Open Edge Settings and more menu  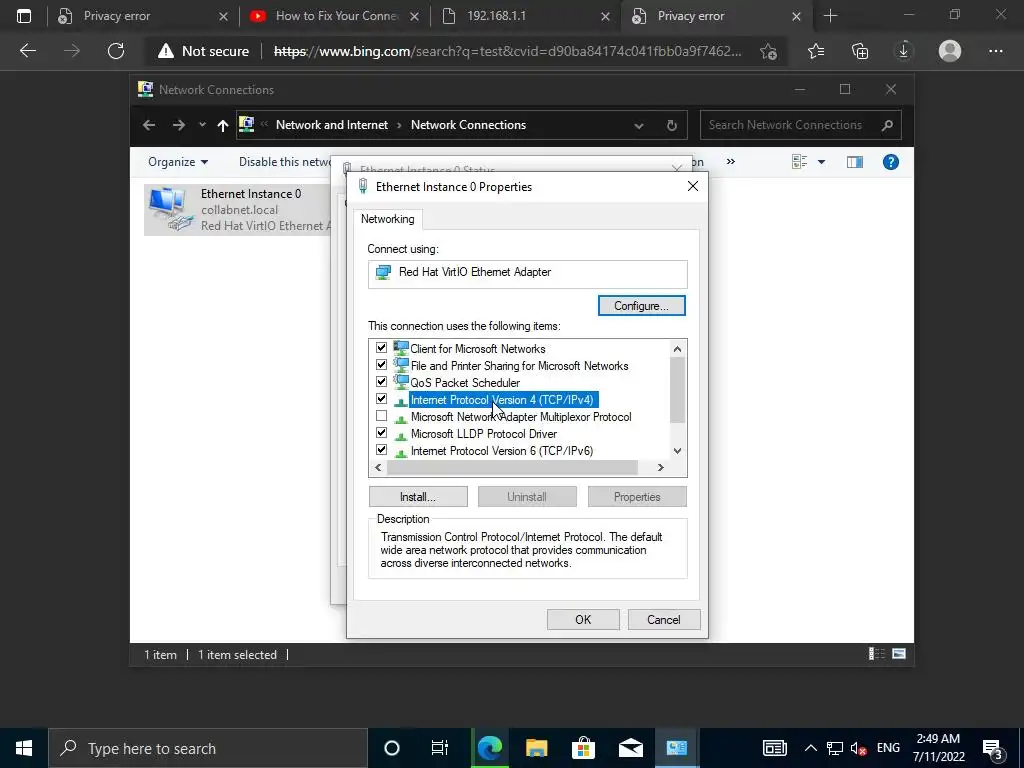pos(995,51)
